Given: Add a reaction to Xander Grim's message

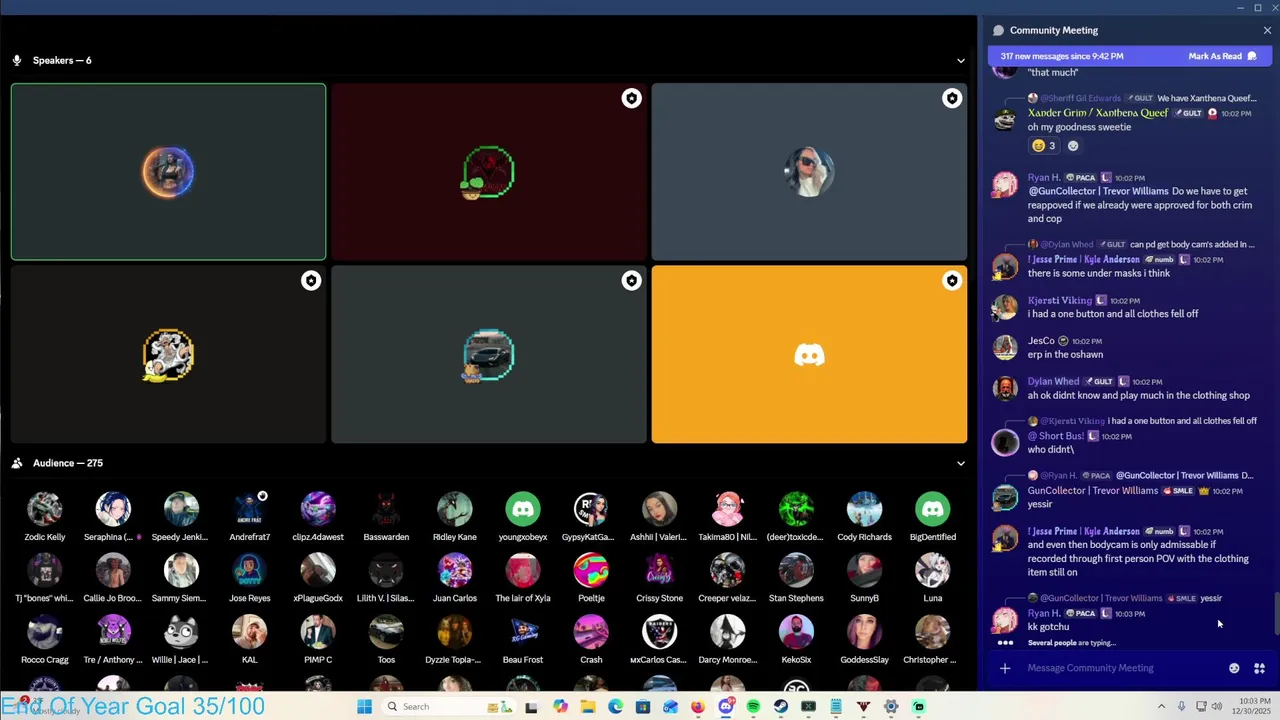Looking at the screenshot, I should tap(1073, 146).
